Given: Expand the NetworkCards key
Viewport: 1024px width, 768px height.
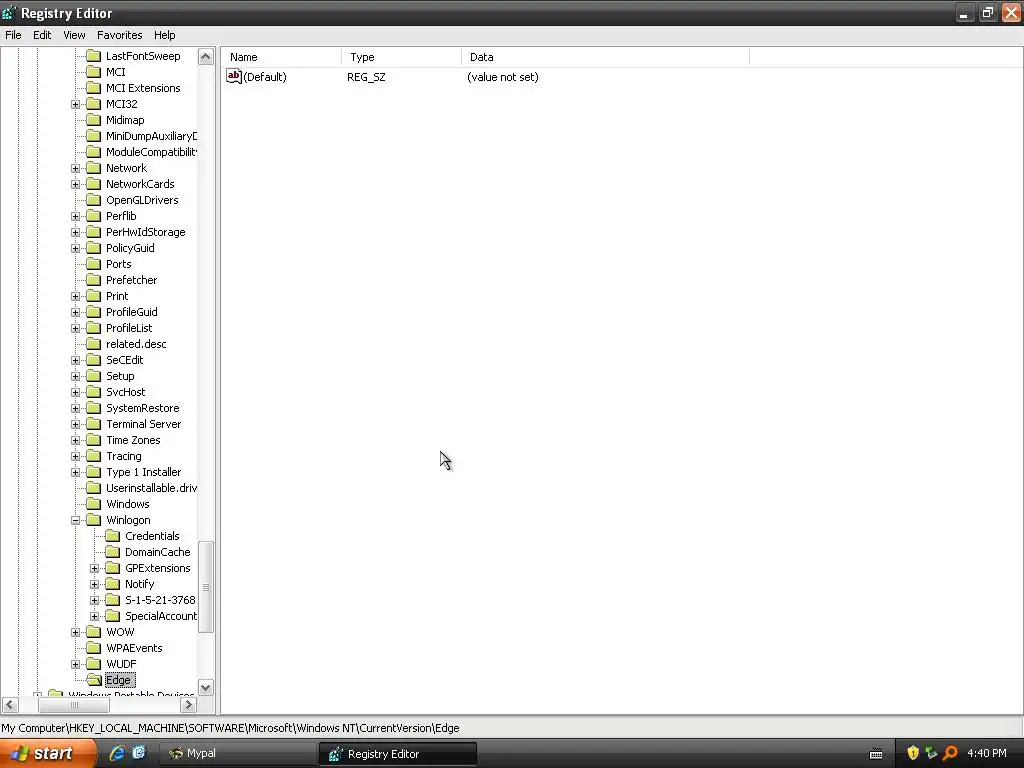Looking at the screenshot, I should coord(76,184).
